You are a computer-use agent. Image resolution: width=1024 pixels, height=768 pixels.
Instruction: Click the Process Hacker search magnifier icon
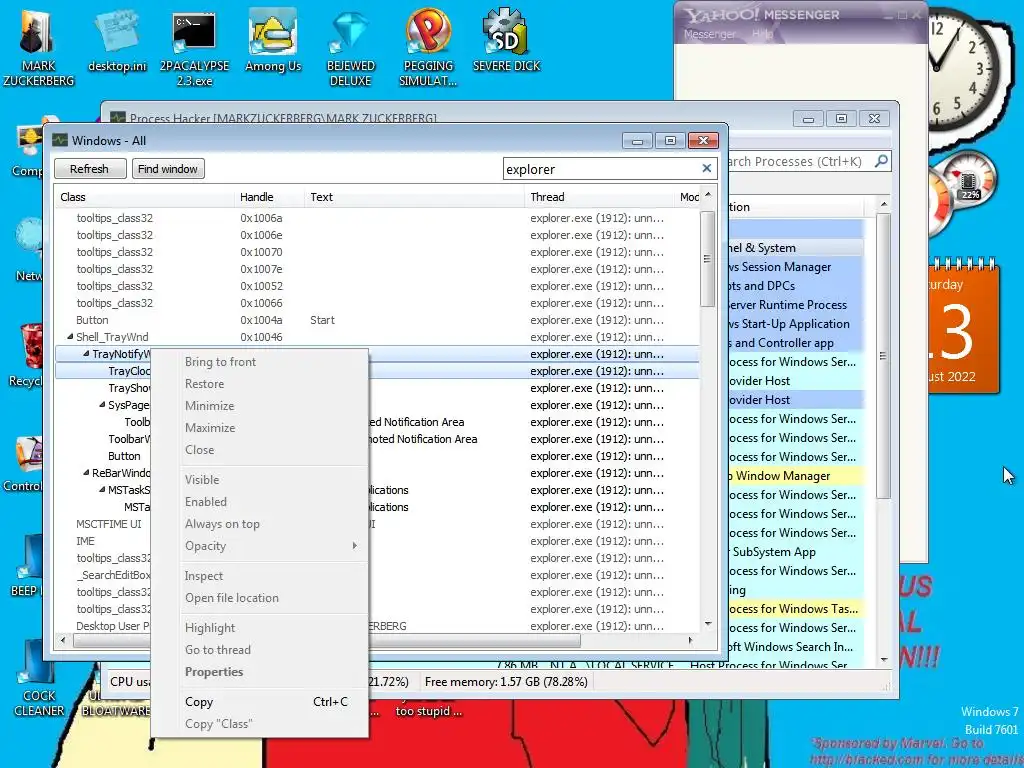click(x=881, y=161)
